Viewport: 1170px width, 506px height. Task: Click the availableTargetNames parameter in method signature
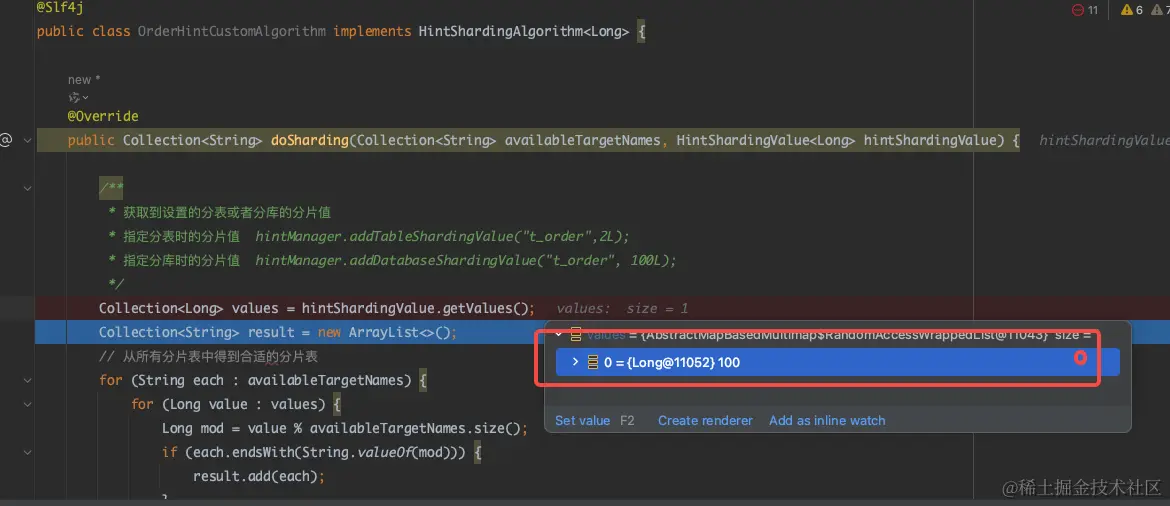[583, 140]
